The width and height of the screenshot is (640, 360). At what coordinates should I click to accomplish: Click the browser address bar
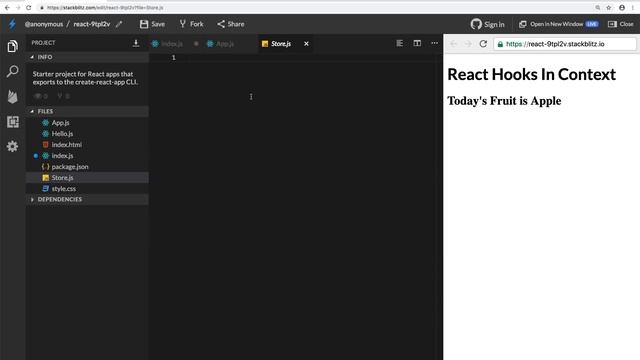click(314, 8)
